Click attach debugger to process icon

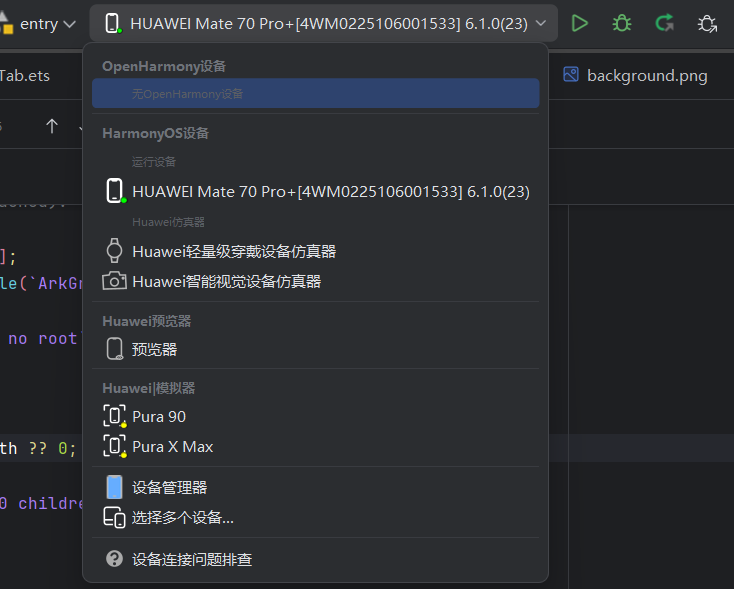coord(707,24)
